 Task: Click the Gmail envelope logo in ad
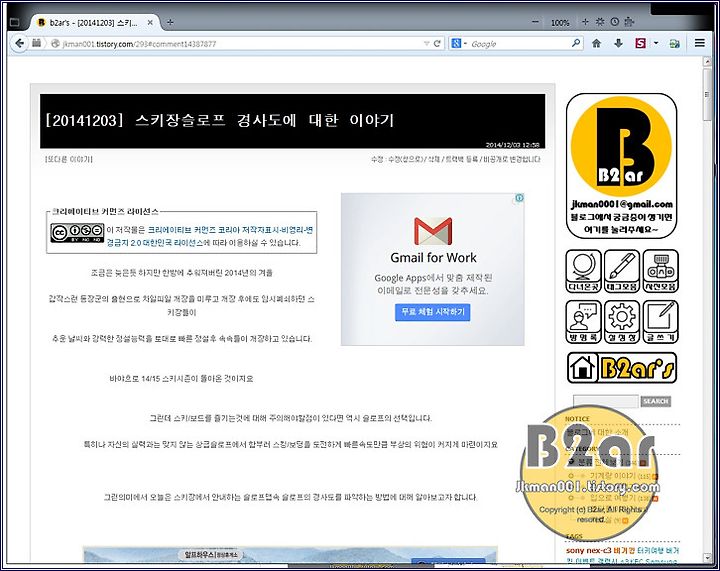tap(433, 231)
